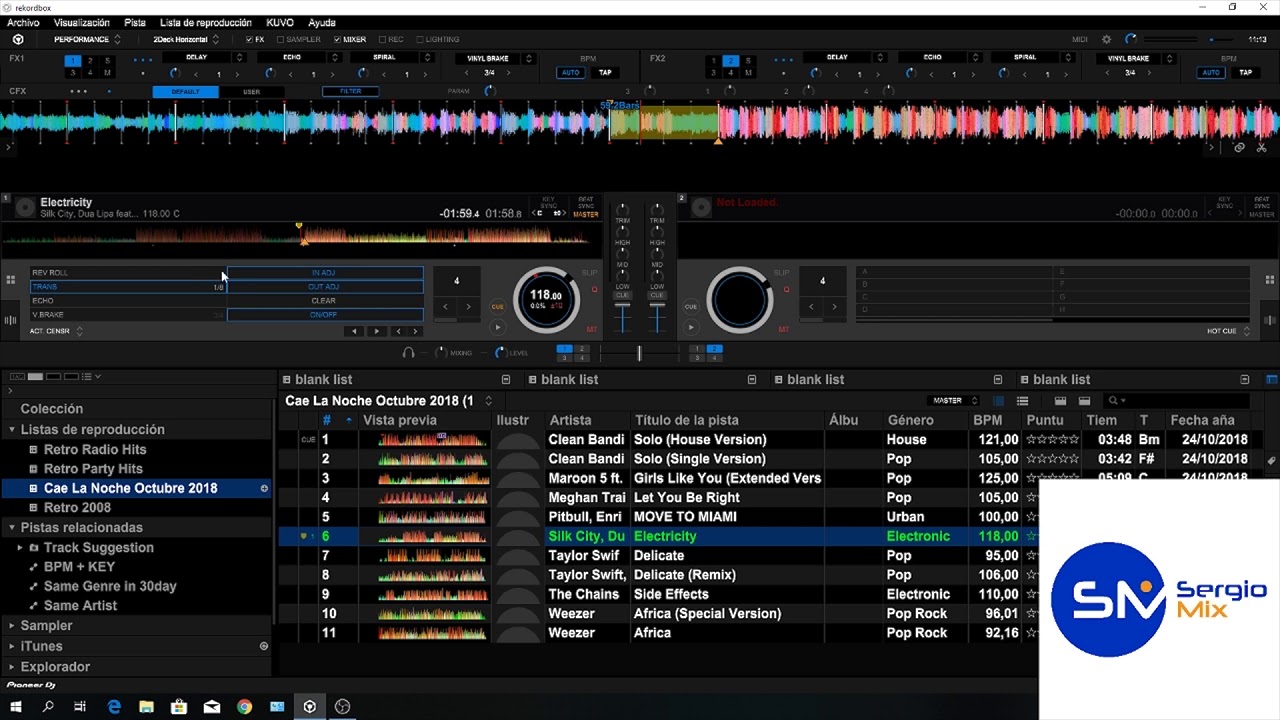This screenshot has height=720, width=1280.
Task: Open Google Chrome from the taskbar
Action: (x=244, y=707)
